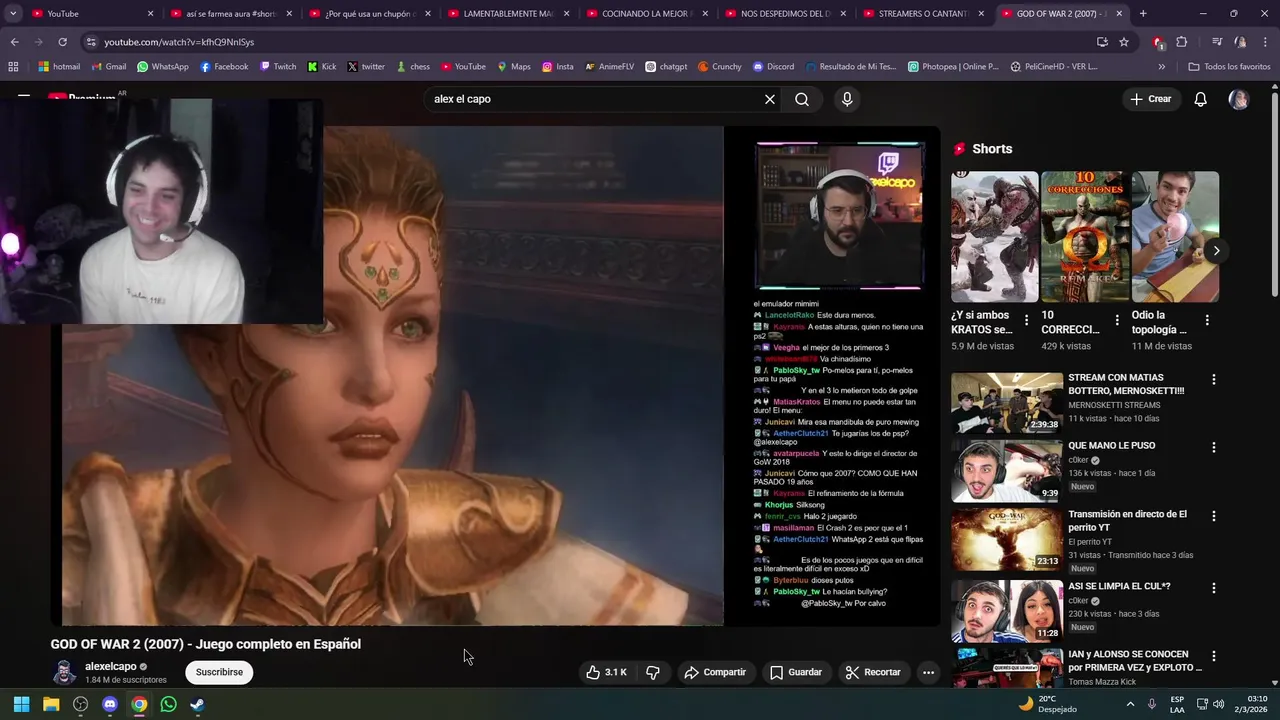Open 'Todos los favoritos' folder
The image size is (1280, 720).
tap(1229, 67)
